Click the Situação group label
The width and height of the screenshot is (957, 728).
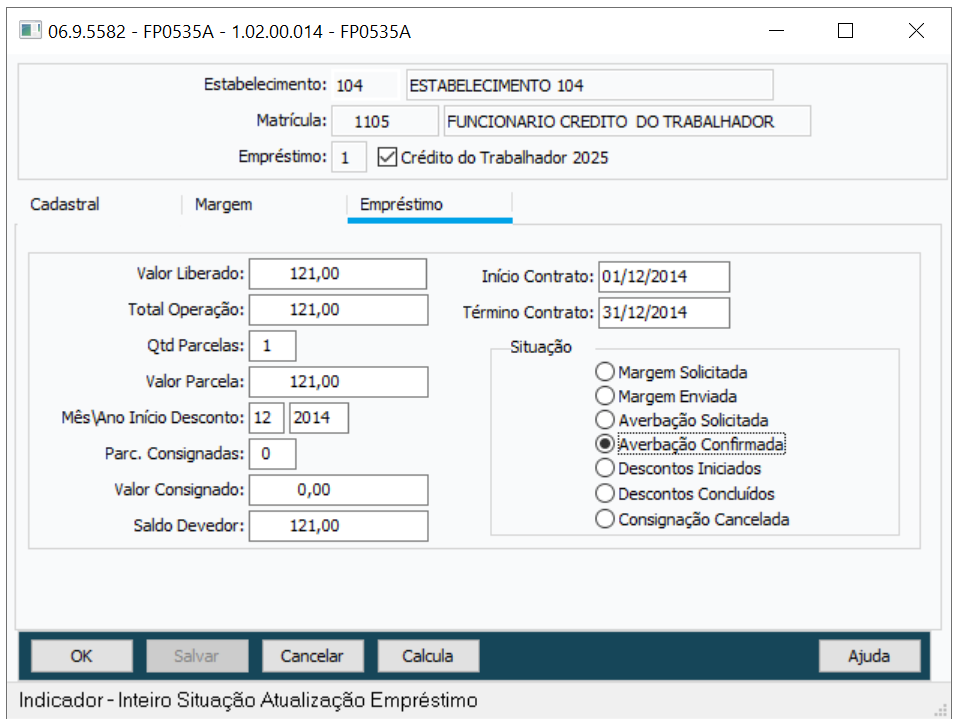pos(541,347)
